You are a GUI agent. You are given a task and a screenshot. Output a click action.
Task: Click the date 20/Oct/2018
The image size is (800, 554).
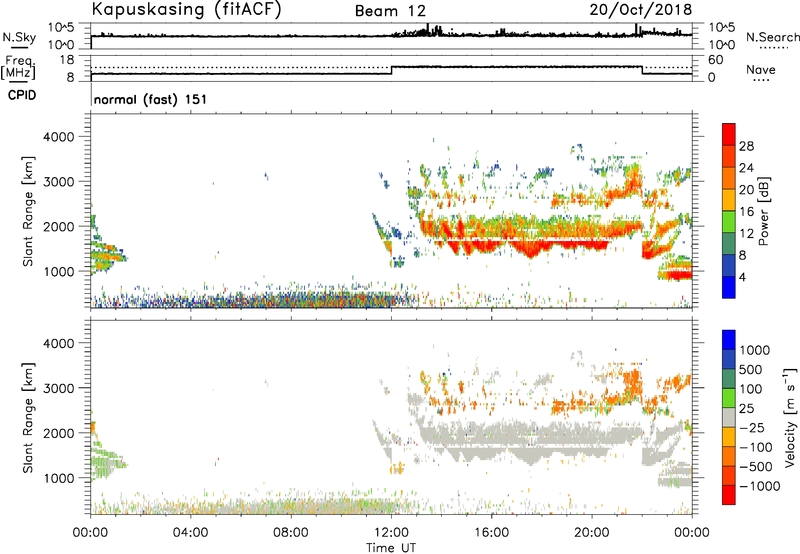(x=641, y=9)
